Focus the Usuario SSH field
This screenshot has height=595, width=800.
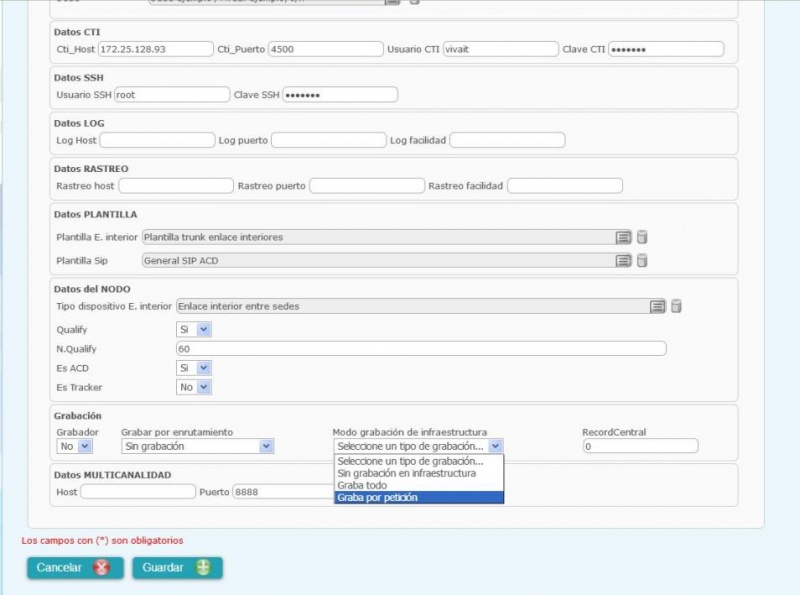(x=172, y=95)
